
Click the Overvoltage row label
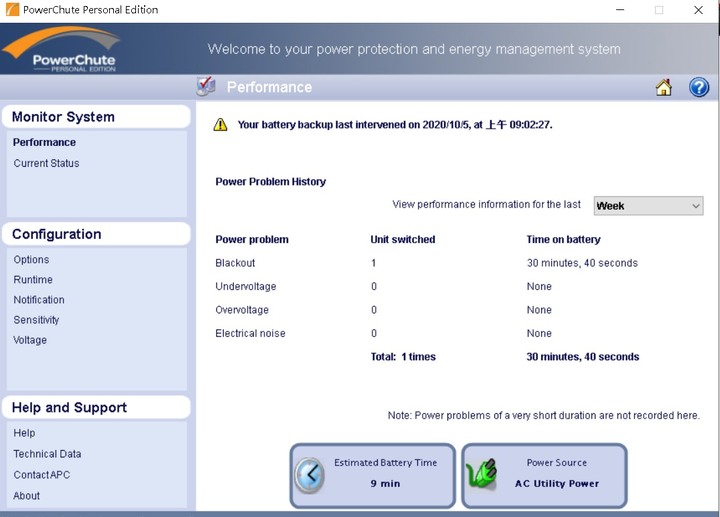point(242,310)
